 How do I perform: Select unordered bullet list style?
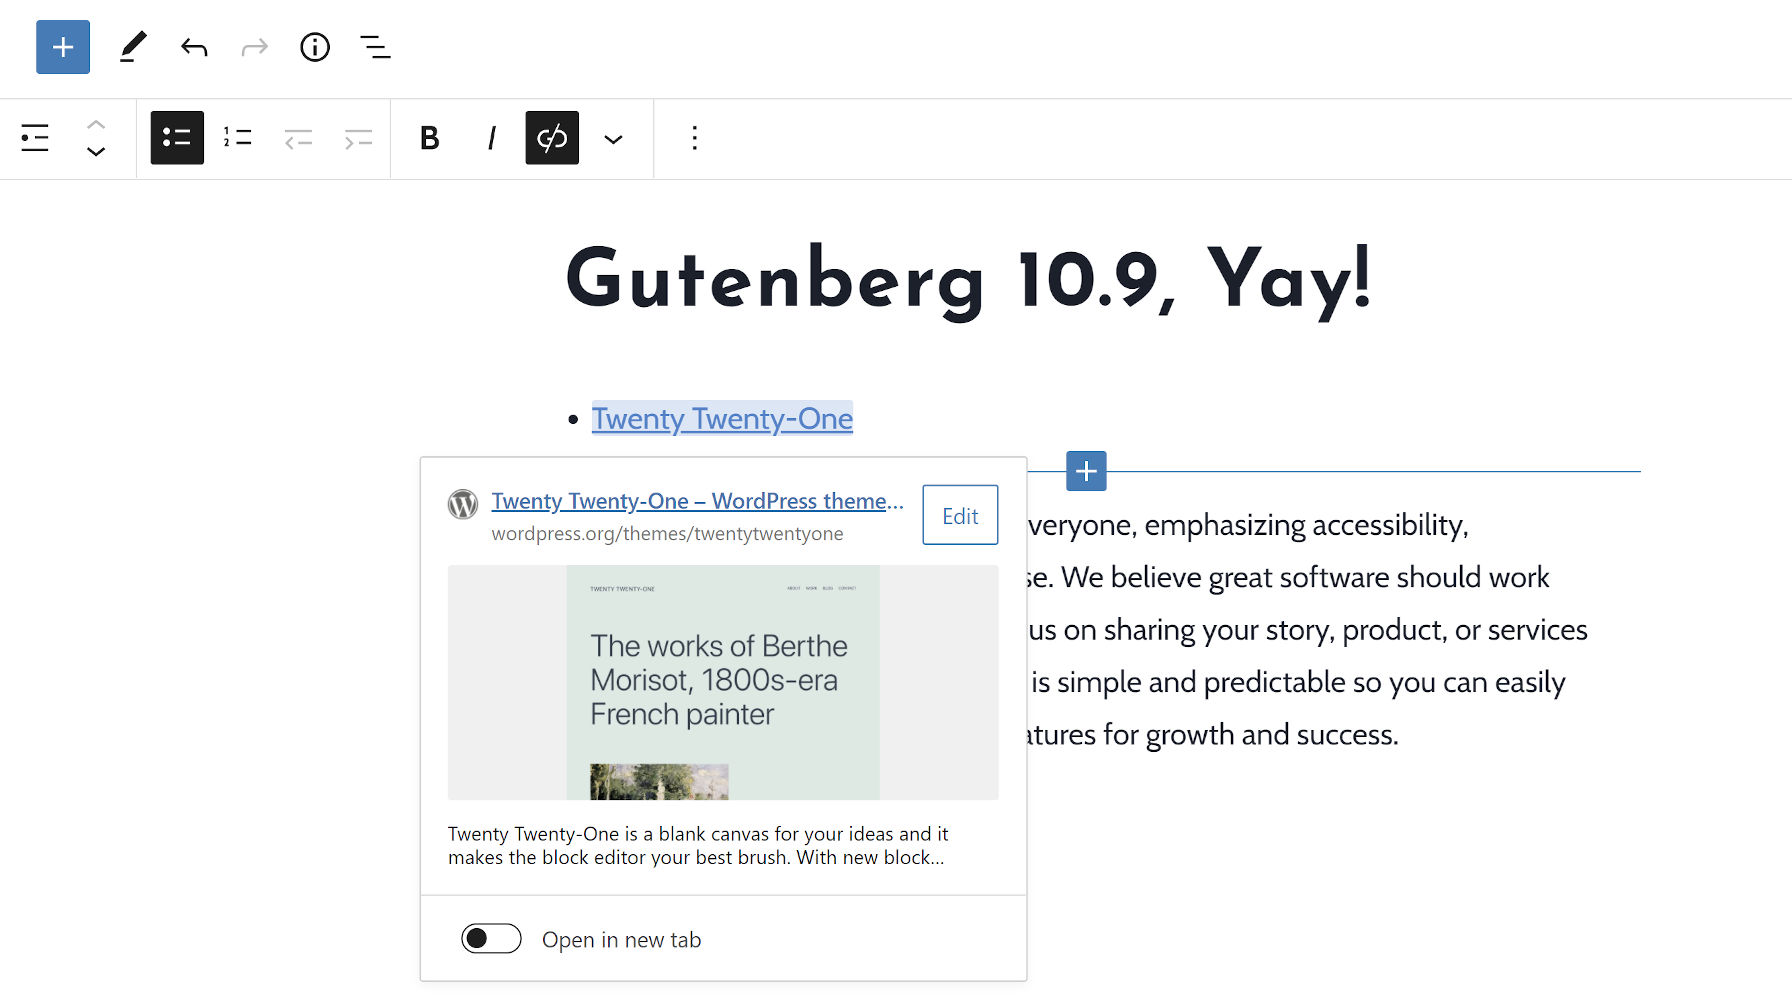coord(177,138)
